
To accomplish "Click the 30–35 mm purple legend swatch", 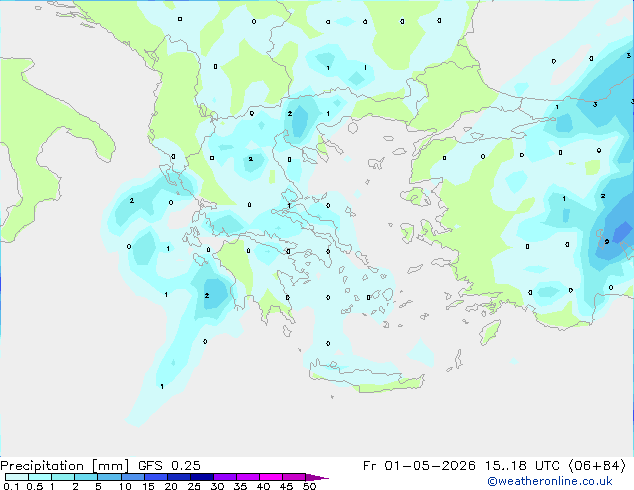I will tap(225, 477).
